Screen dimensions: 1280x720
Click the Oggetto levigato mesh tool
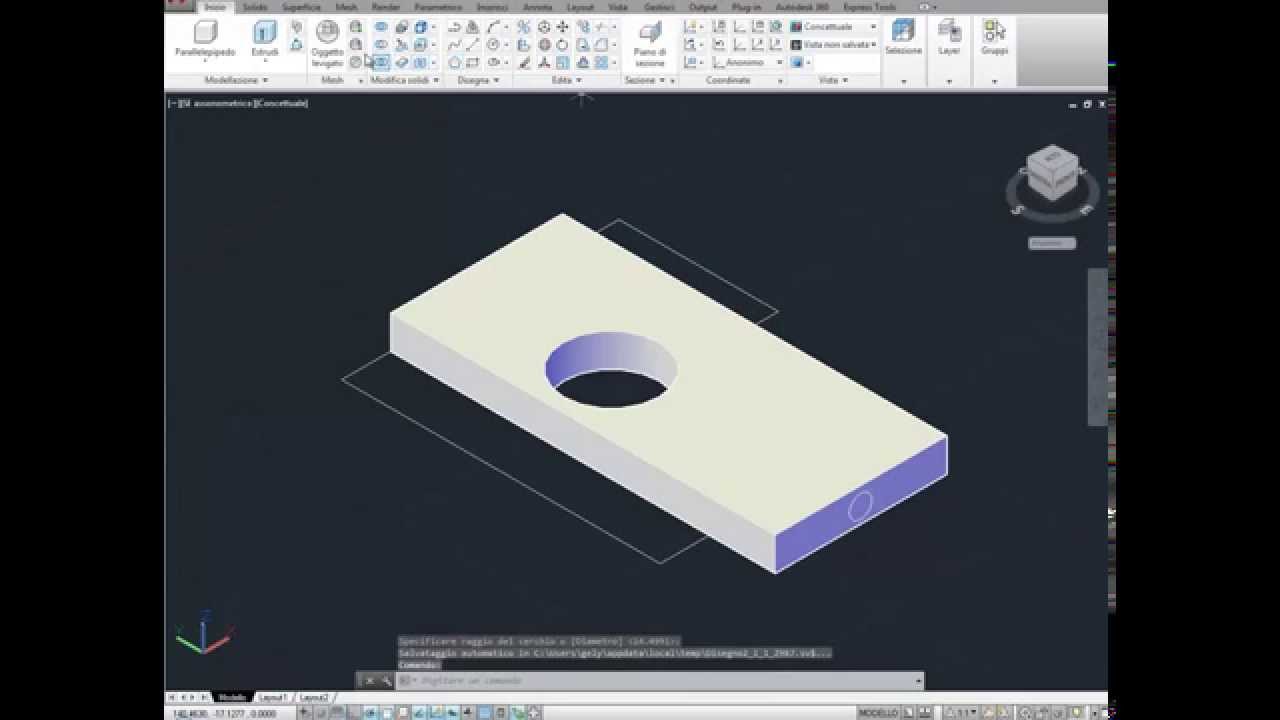pyautogui.click(x=327, y=44)
